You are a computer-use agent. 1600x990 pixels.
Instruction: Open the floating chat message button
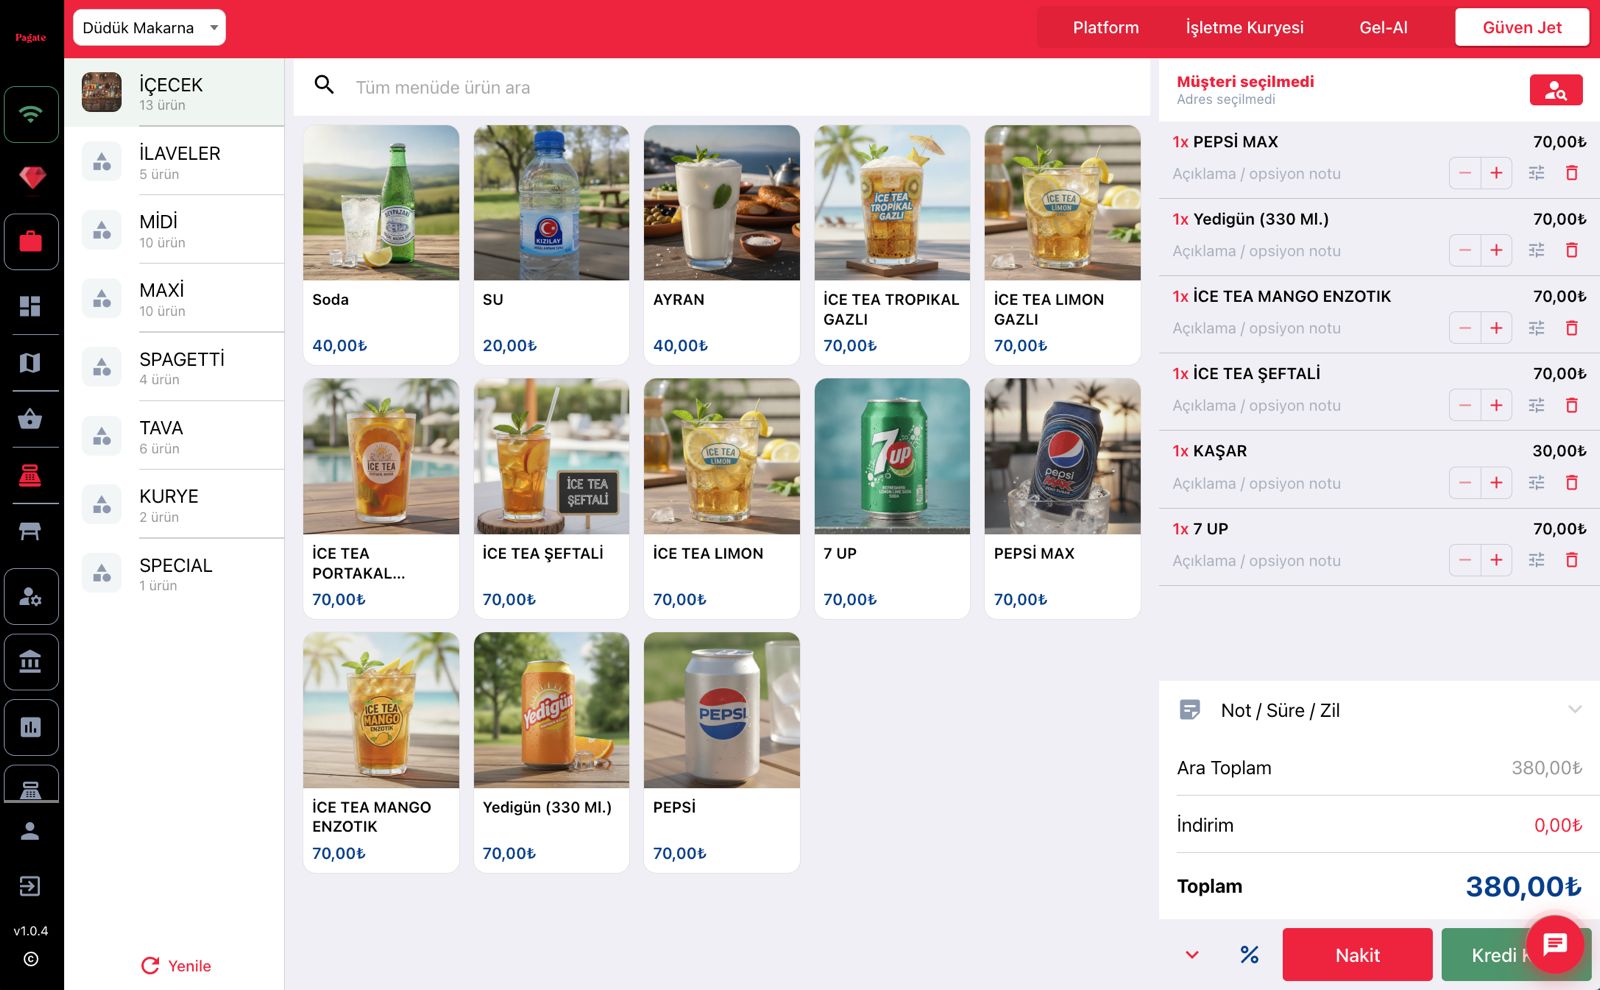[x=1555, y=944]
